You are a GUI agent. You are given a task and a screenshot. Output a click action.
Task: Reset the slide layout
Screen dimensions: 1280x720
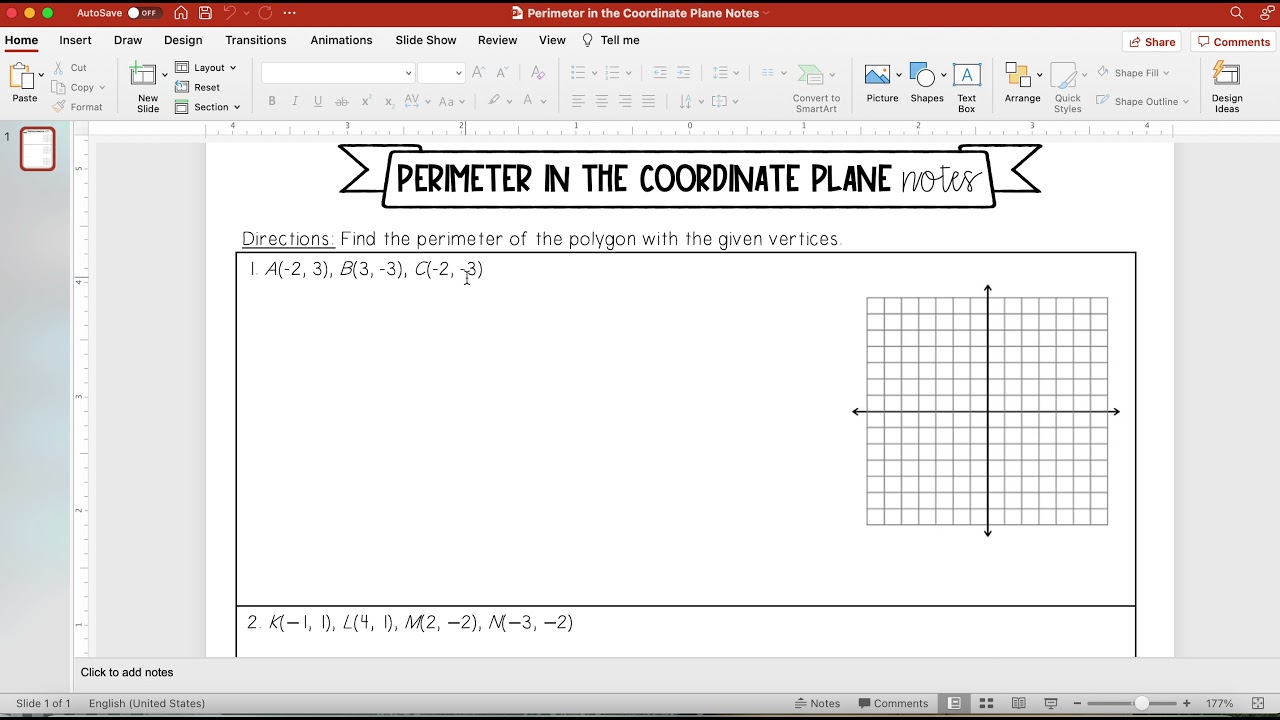tap(198, 87)
